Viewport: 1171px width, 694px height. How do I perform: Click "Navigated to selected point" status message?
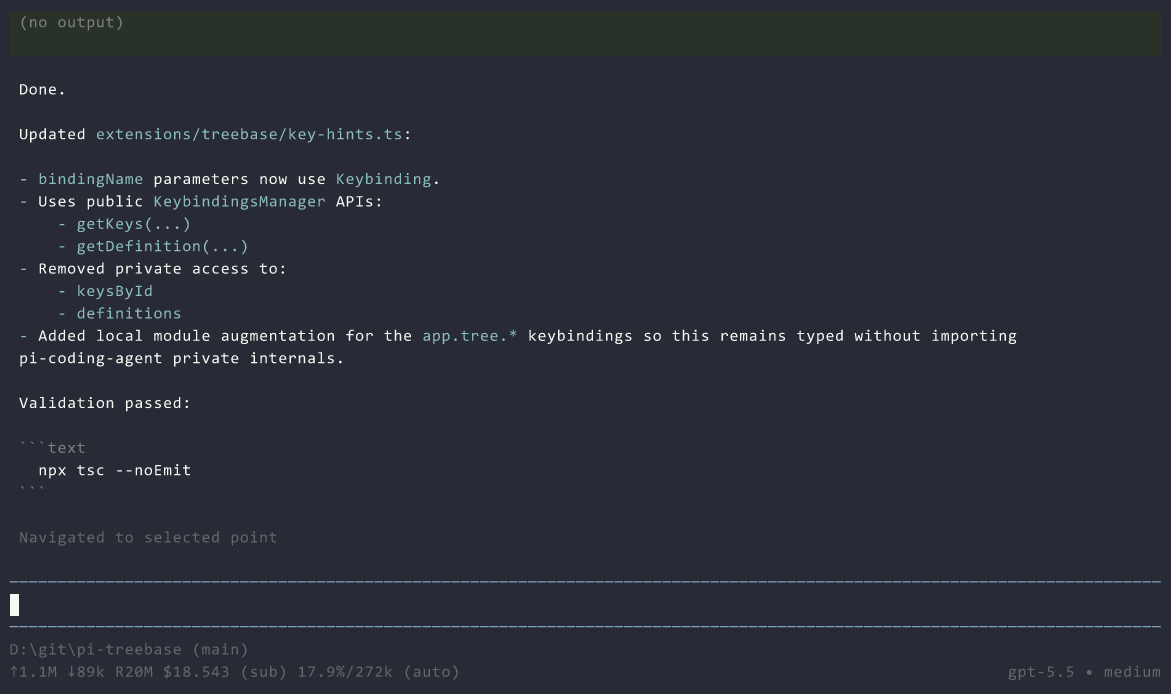coord(148,538)
